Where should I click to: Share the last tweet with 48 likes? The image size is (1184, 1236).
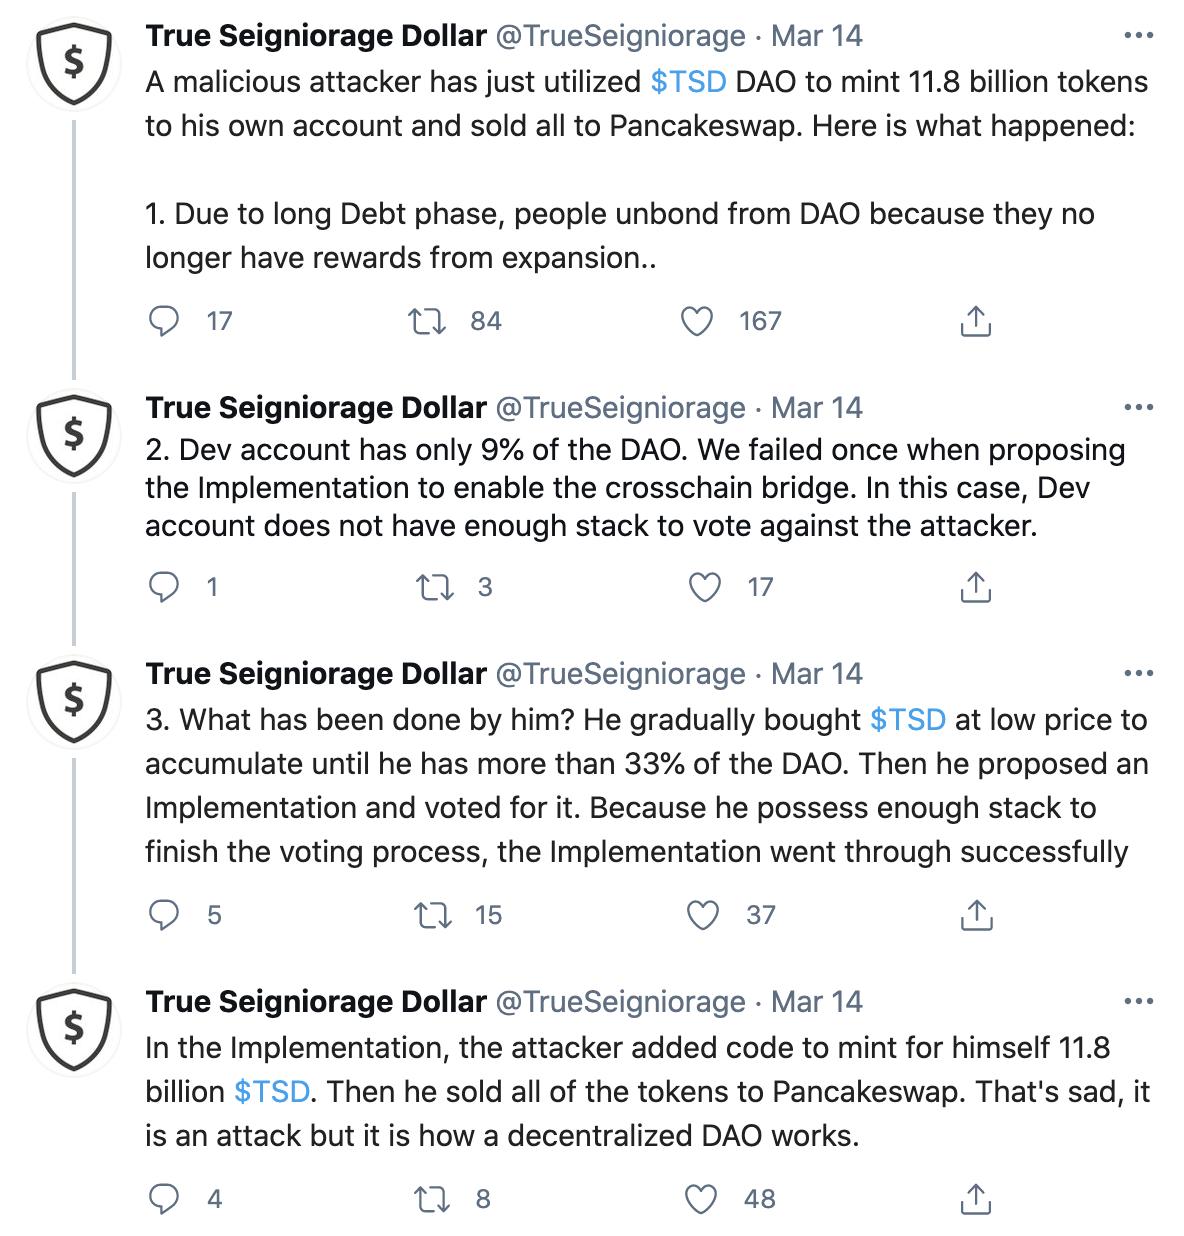click(975, 1199)
